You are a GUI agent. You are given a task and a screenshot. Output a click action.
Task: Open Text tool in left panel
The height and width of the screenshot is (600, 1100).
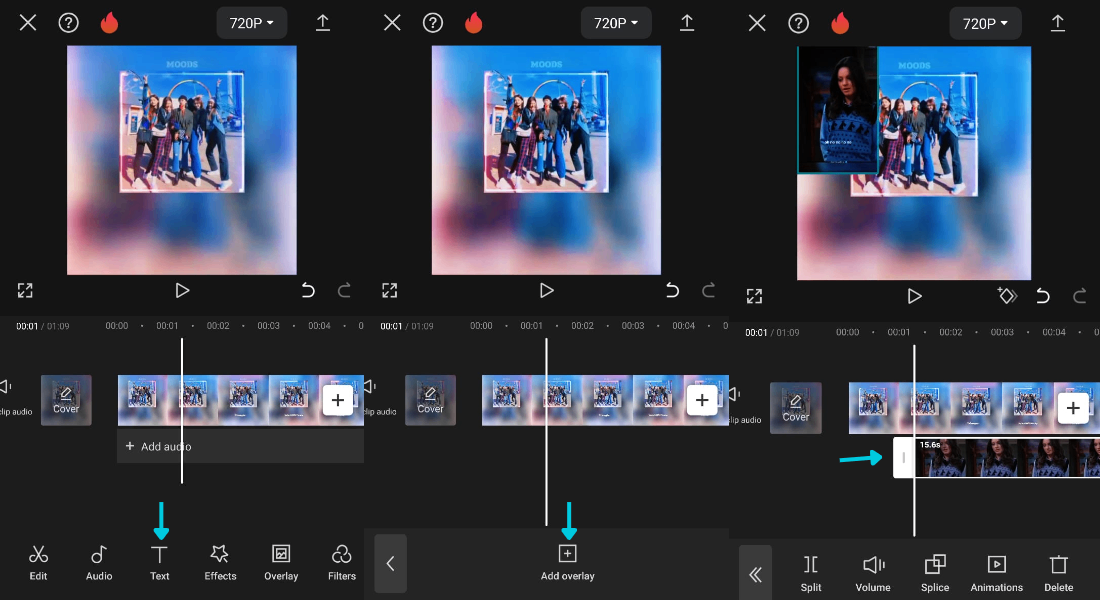(x=159, y=563)
